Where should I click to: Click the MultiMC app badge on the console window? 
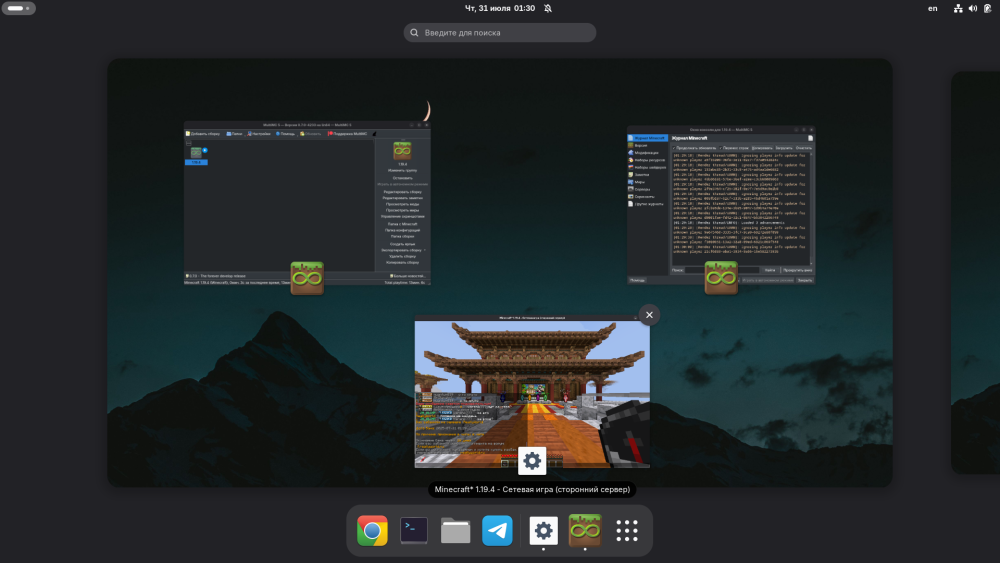click(x=721, y=278)
